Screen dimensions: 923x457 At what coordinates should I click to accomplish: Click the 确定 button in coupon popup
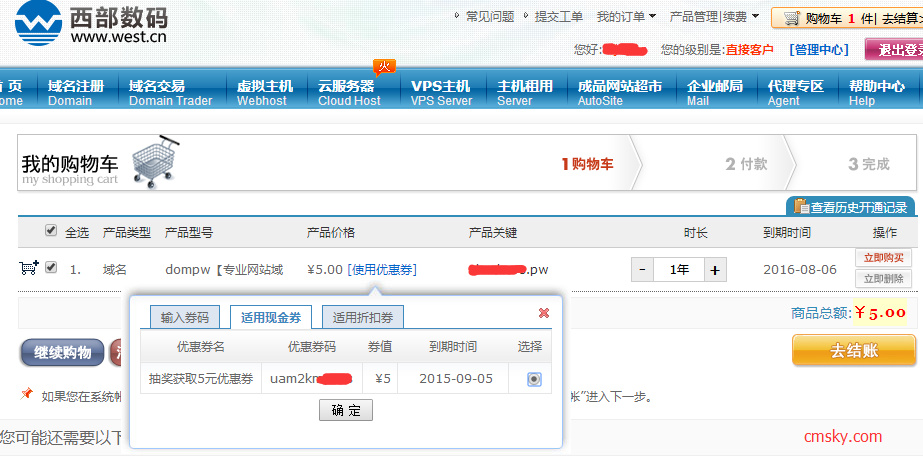[346, 411]
